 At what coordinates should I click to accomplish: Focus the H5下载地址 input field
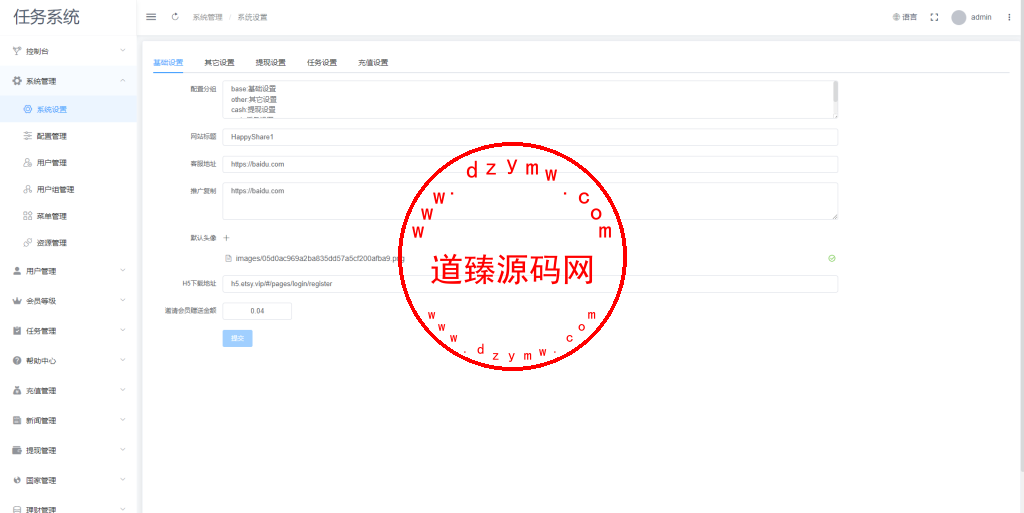pyautogui.click(x=530, y=284)
